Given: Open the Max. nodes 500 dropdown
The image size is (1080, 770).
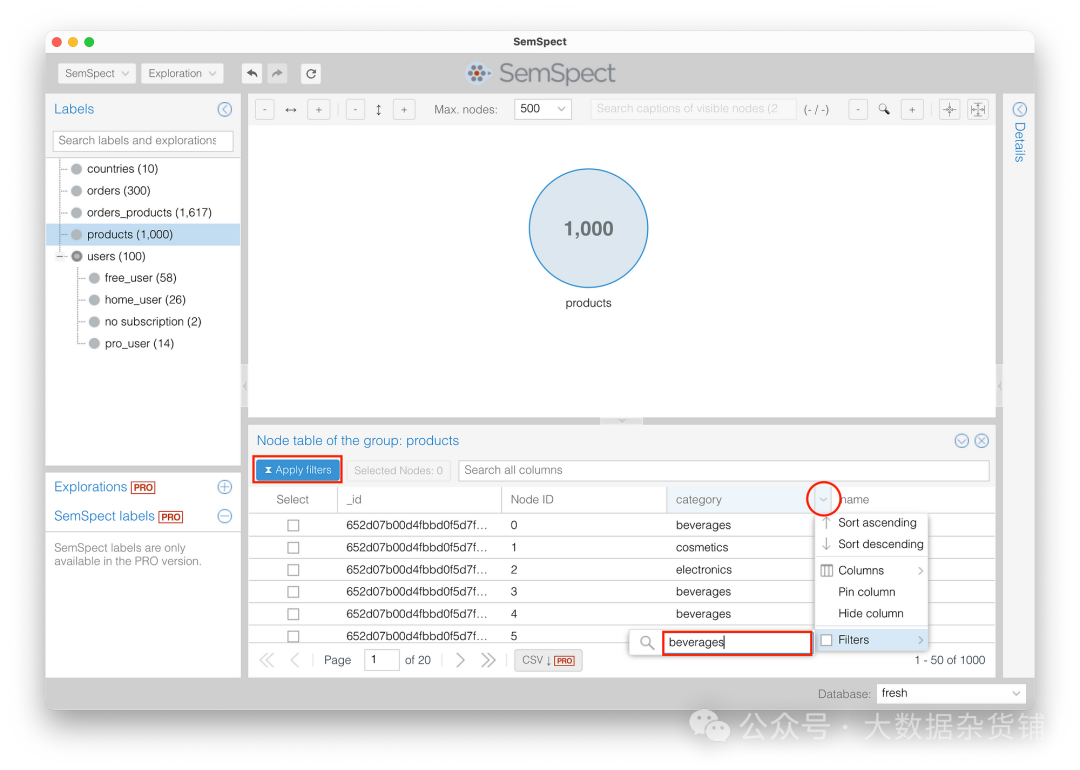Looking at the screenshot, I should tap(543, 109).
